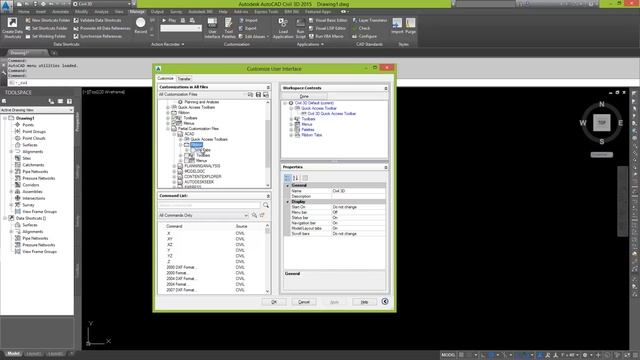640x360 pixels.
Task: Open Visual LISP Editor
Action: 327,28
